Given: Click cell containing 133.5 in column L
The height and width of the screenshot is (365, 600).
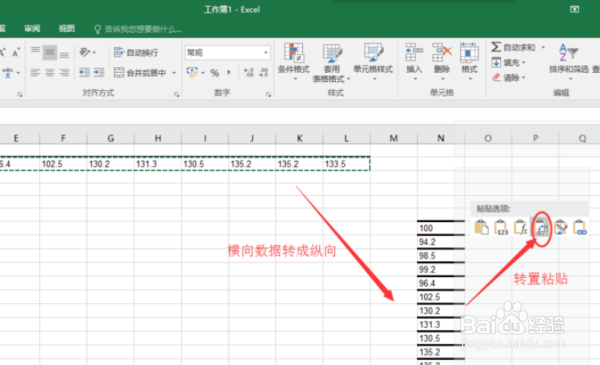Looking at the screenshot, I should click(346, 164).
